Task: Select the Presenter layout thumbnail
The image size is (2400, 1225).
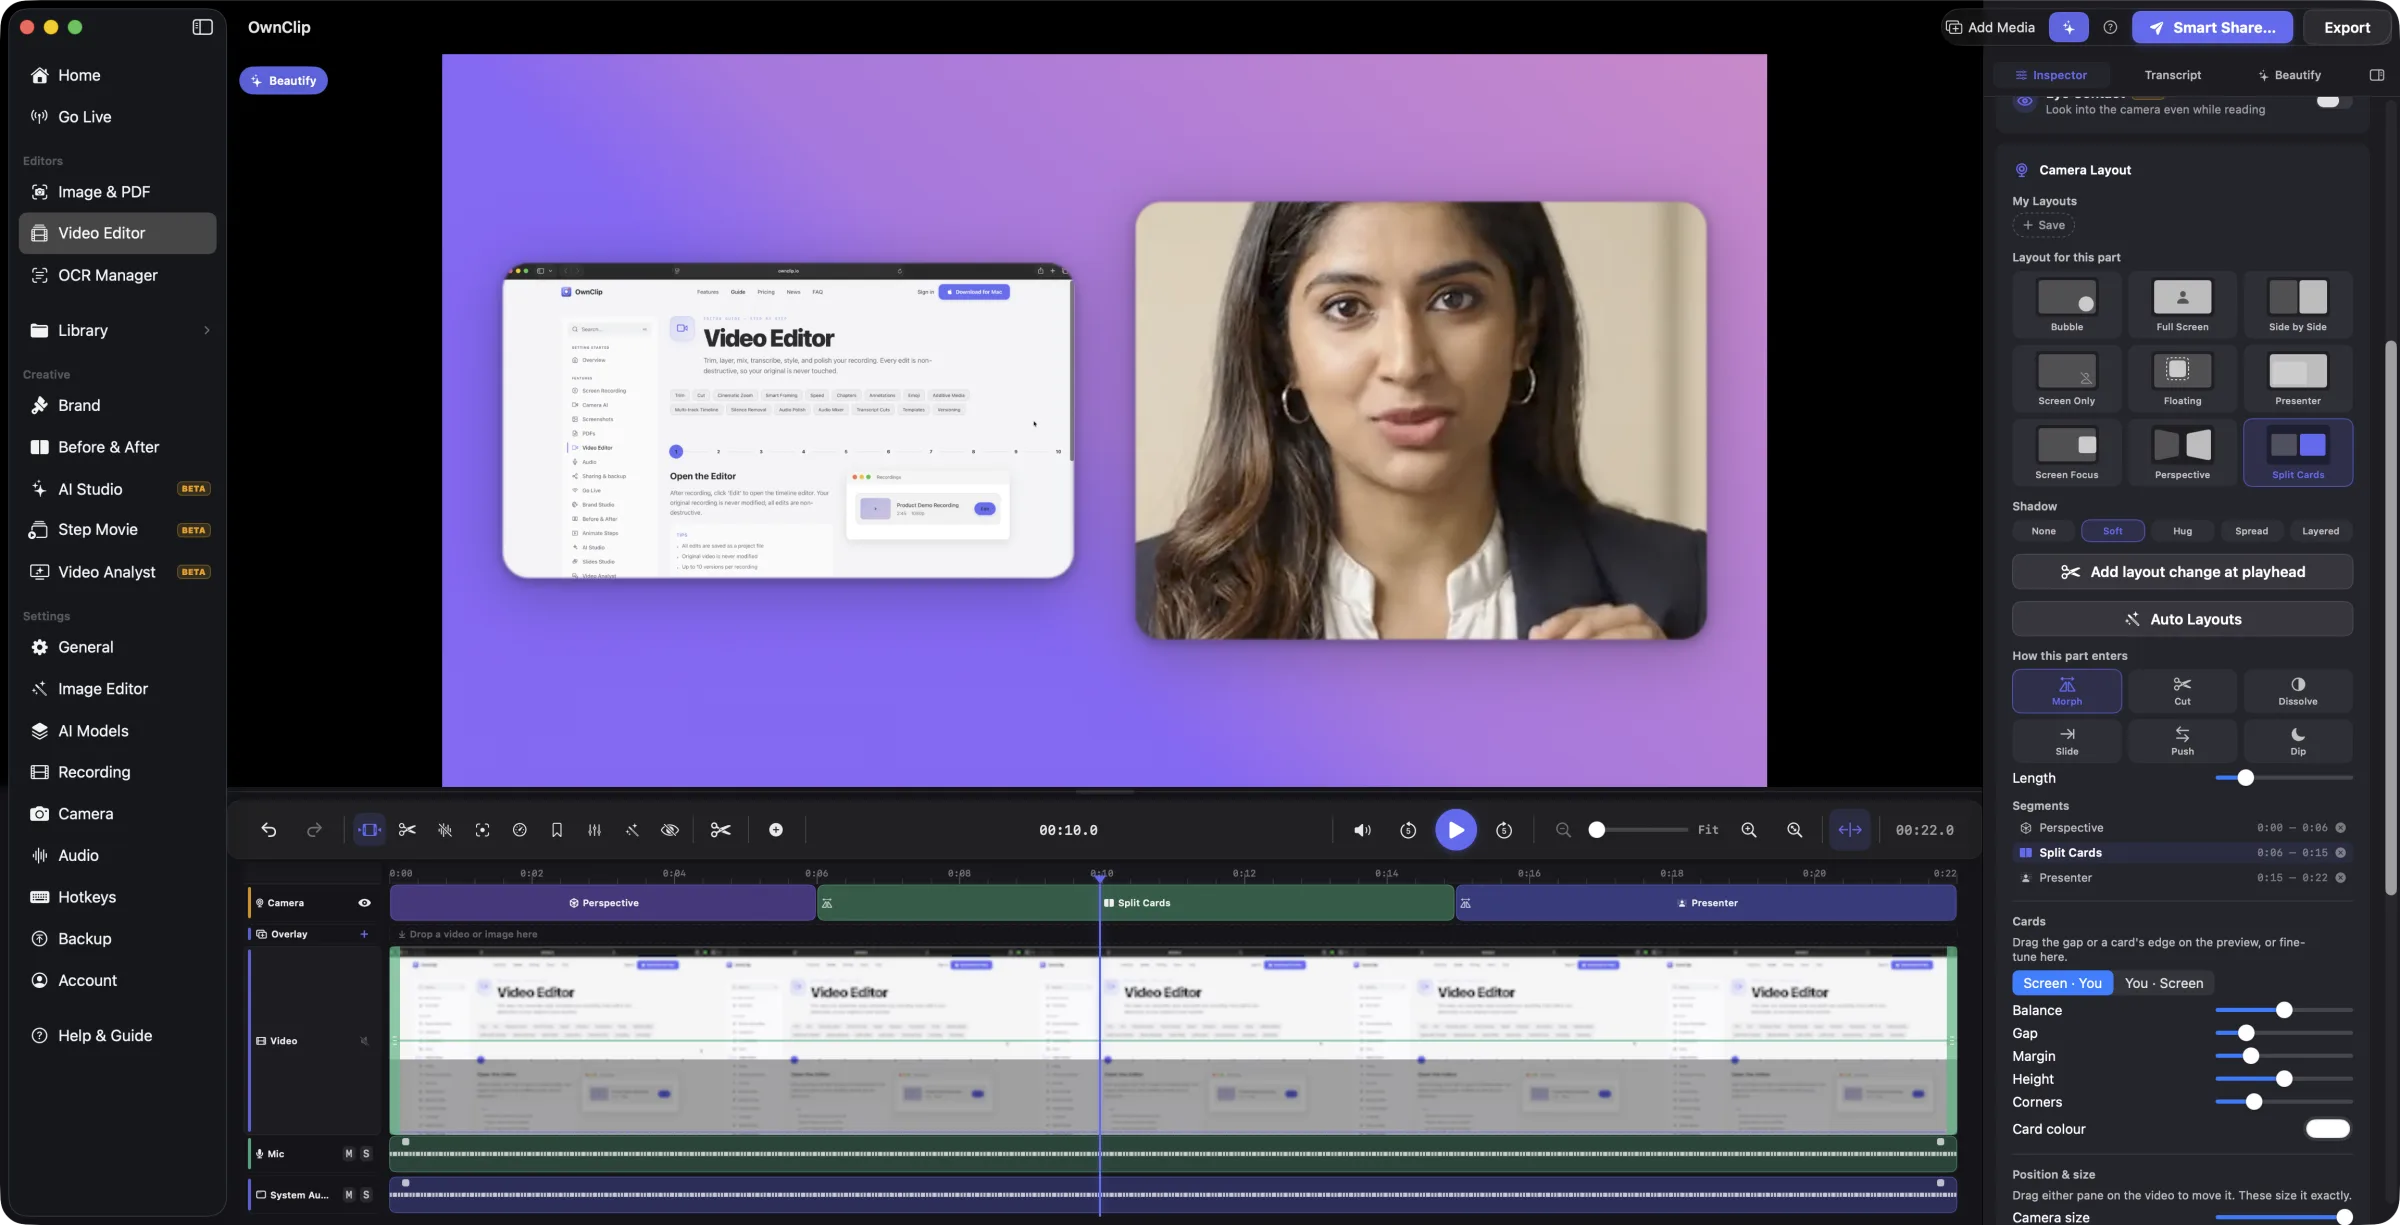Action: click(x=2298, y=379)
